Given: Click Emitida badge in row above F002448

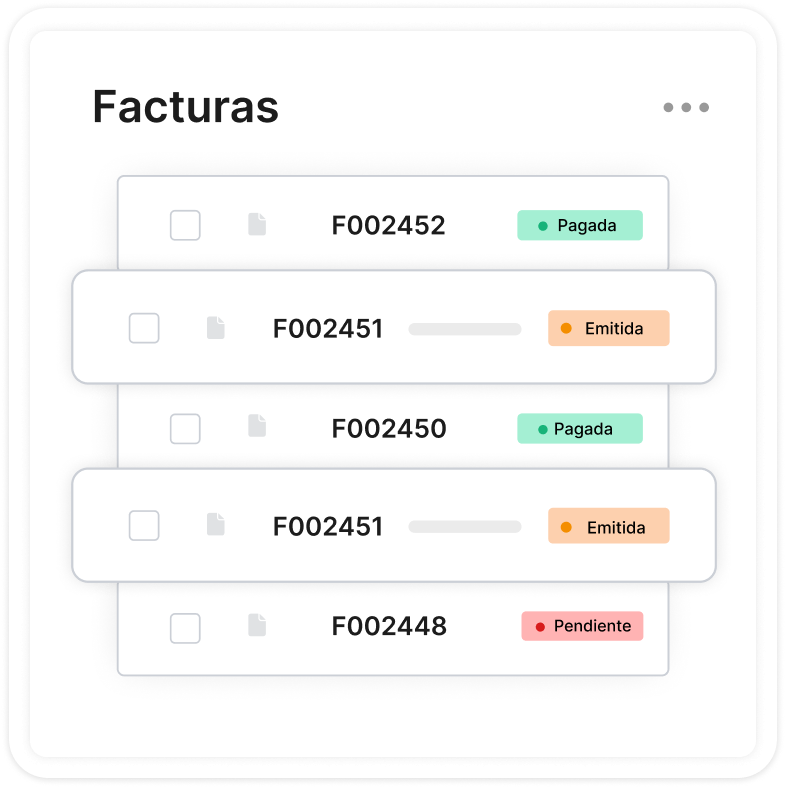Looking at the screenshot, I should coord(608,526).
